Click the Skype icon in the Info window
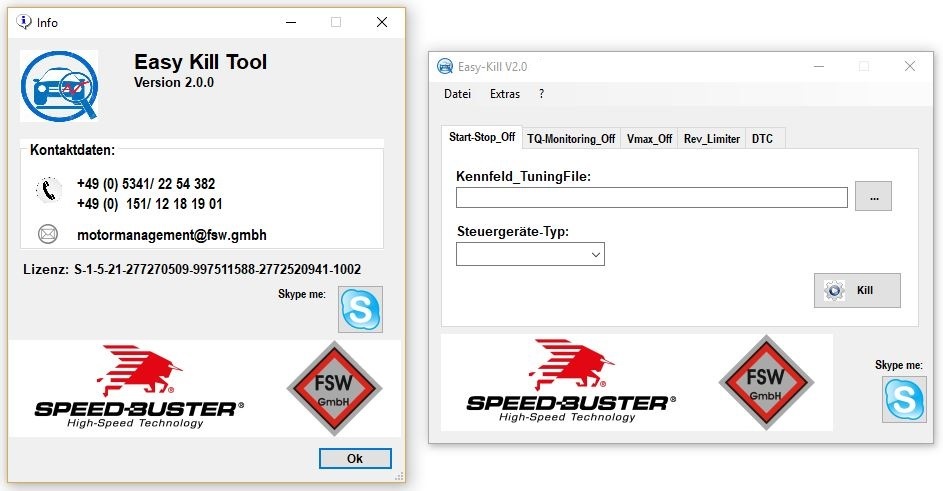The width and height of the screenshot is (943, 491). point(360,309)
